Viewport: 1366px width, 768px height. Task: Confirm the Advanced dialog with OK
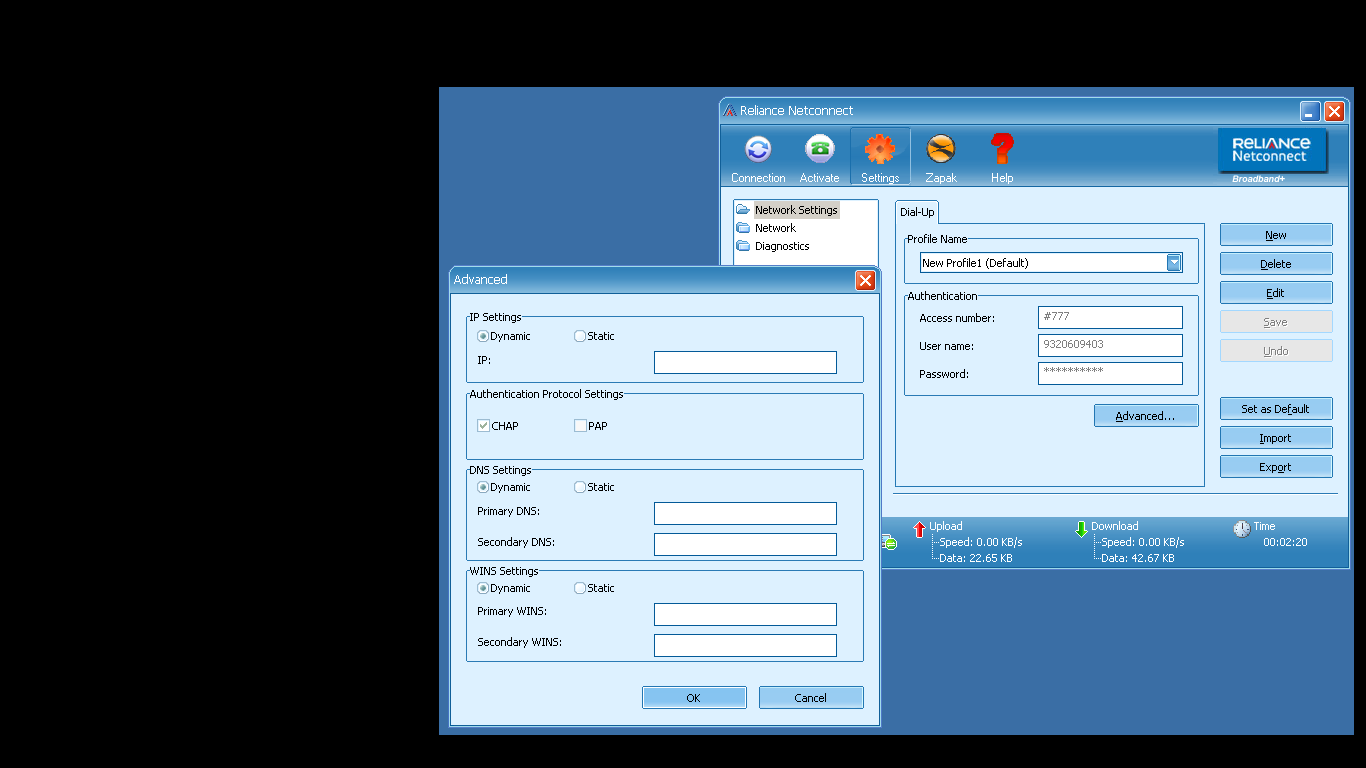tap(694, 698)
